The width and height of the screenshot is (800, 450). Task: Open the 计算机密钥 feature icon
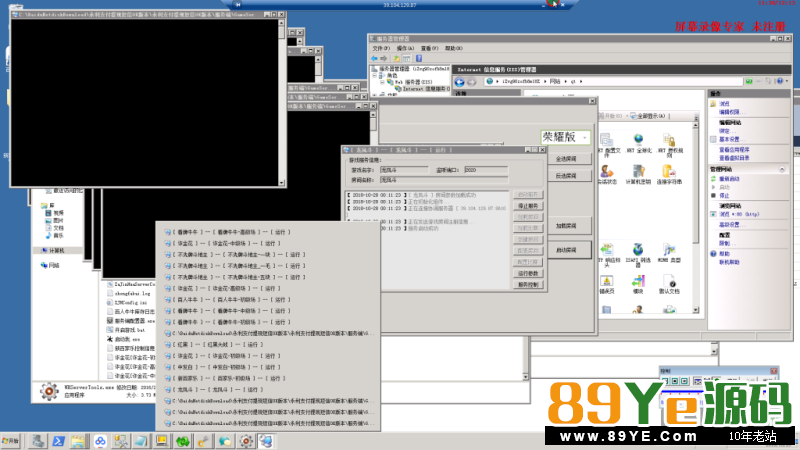point(638,174)
